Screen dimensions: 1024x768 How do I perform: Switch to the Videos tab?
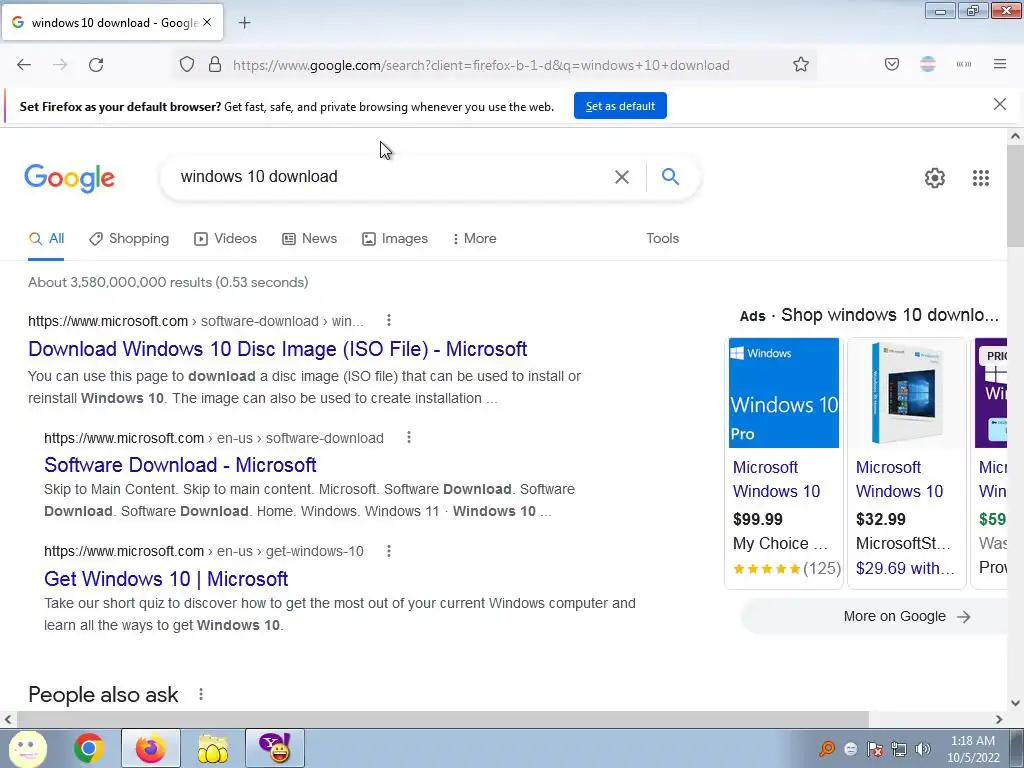click(226, 239)
